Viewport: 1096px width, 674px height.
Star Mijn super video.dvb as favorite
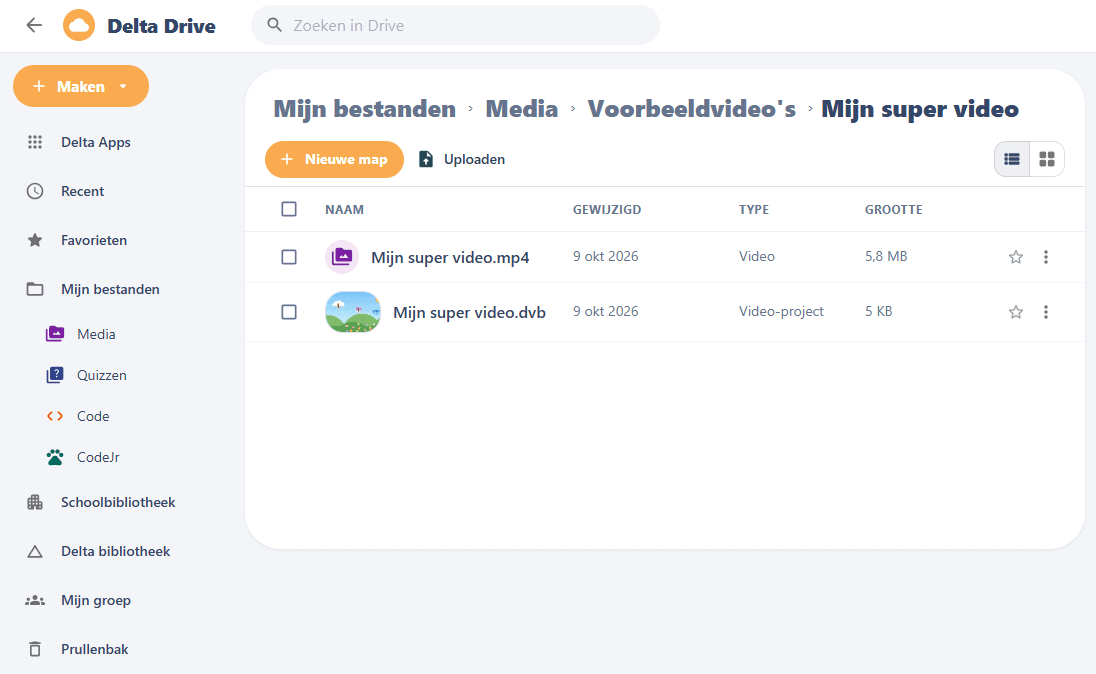click(1016, 312)
